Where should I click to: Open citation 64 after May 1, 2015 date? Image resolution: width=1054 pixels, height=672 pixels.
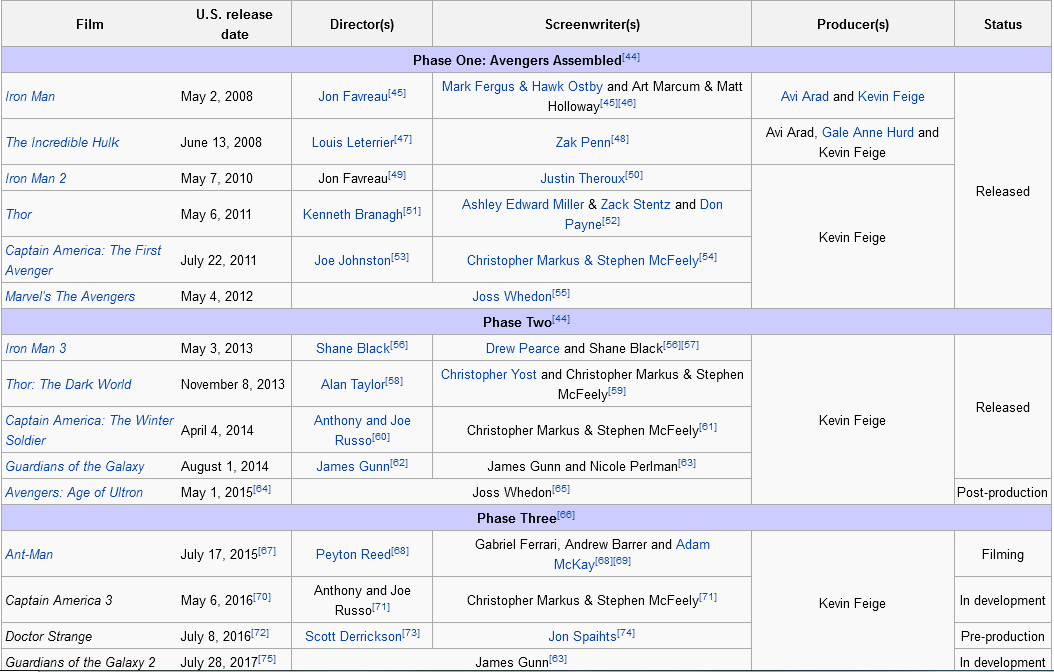click(x=262, y=489)
